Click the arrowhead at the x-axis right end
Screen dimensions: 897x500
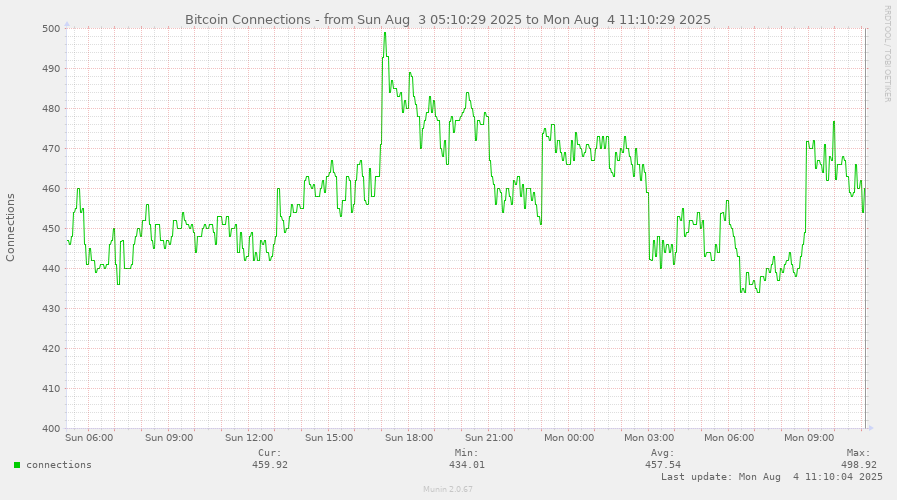point(870,428)
